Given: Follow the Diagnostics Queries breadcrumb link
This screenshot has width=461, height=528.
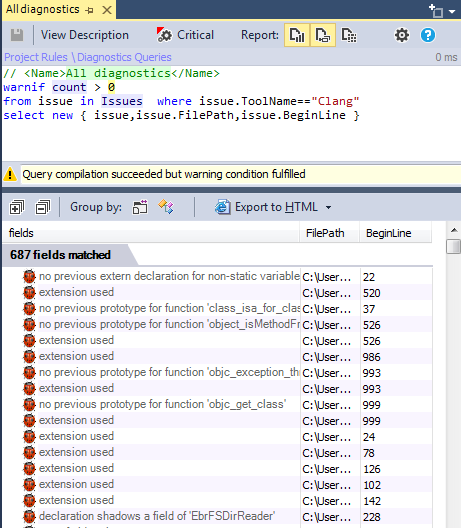Looking at the screenshot, I should pyautogui.click(x=124, y=57).
